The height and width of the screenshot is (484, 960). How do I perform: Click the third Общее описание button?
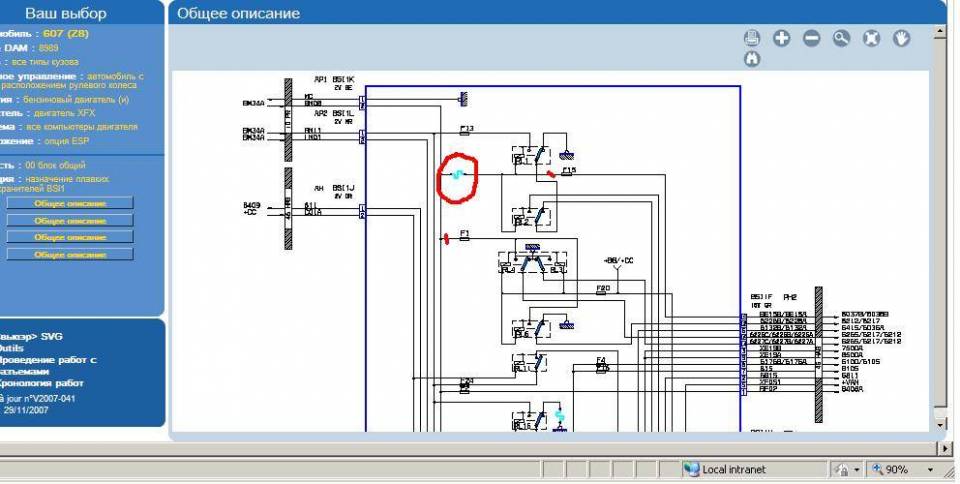click(70, 237)
